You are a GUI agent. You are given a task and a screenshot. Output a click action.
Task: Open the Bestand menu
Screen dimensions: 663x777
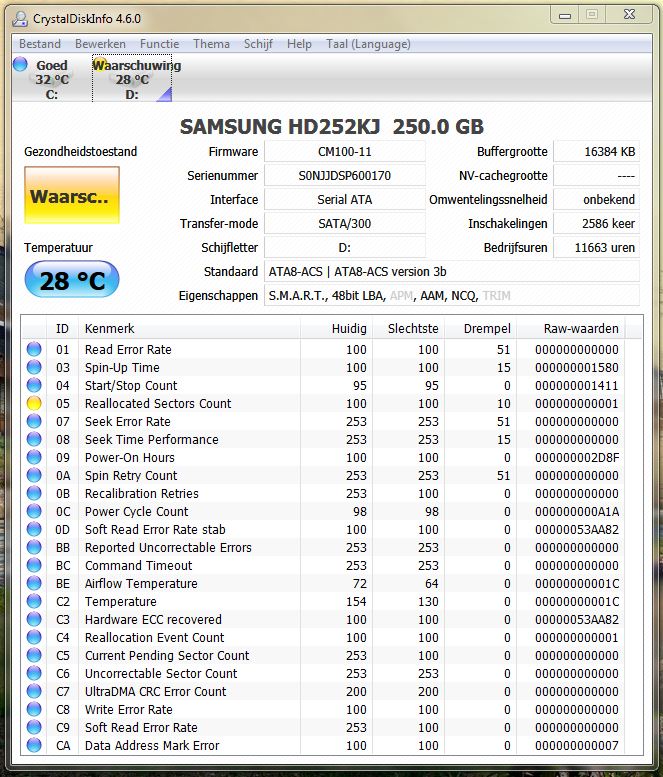(40, 44)
